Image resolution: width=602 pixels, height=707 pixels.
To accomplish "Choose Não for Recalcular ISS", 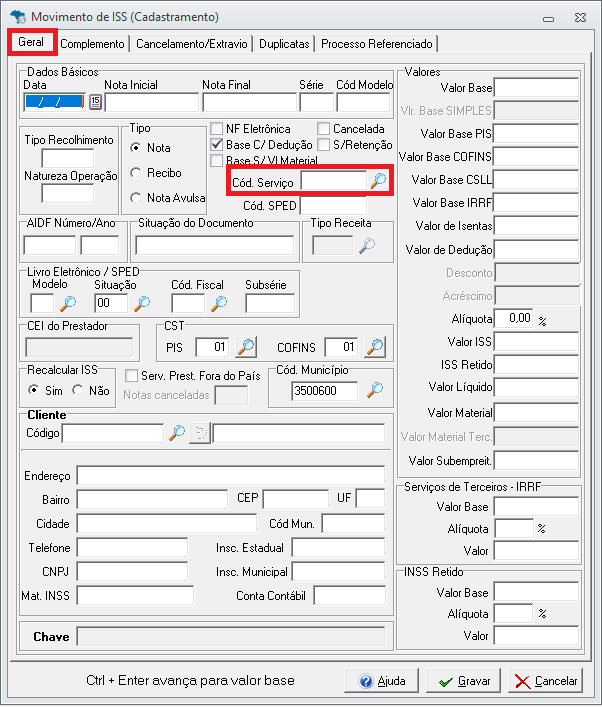I will coord(78,390).
